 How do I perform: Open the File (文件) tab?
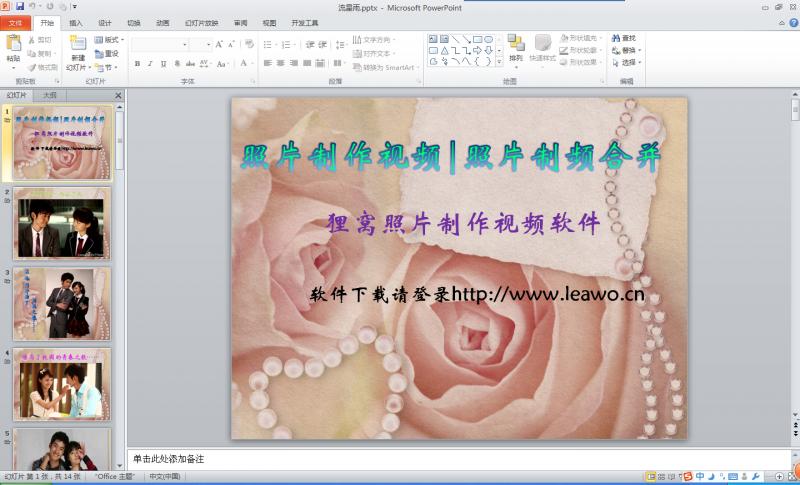(x=15, y=23)
